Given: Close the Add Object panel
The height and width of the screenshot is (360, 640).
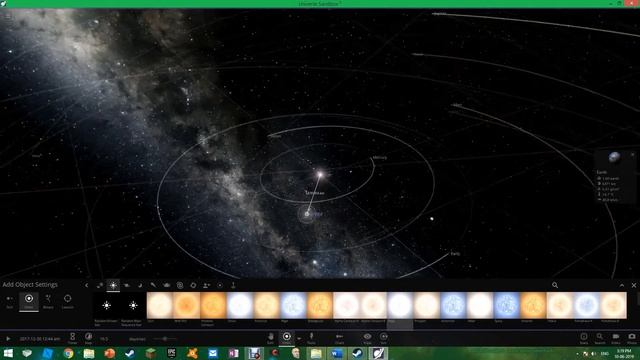Looking at the screenshot, I should point(634,285).
